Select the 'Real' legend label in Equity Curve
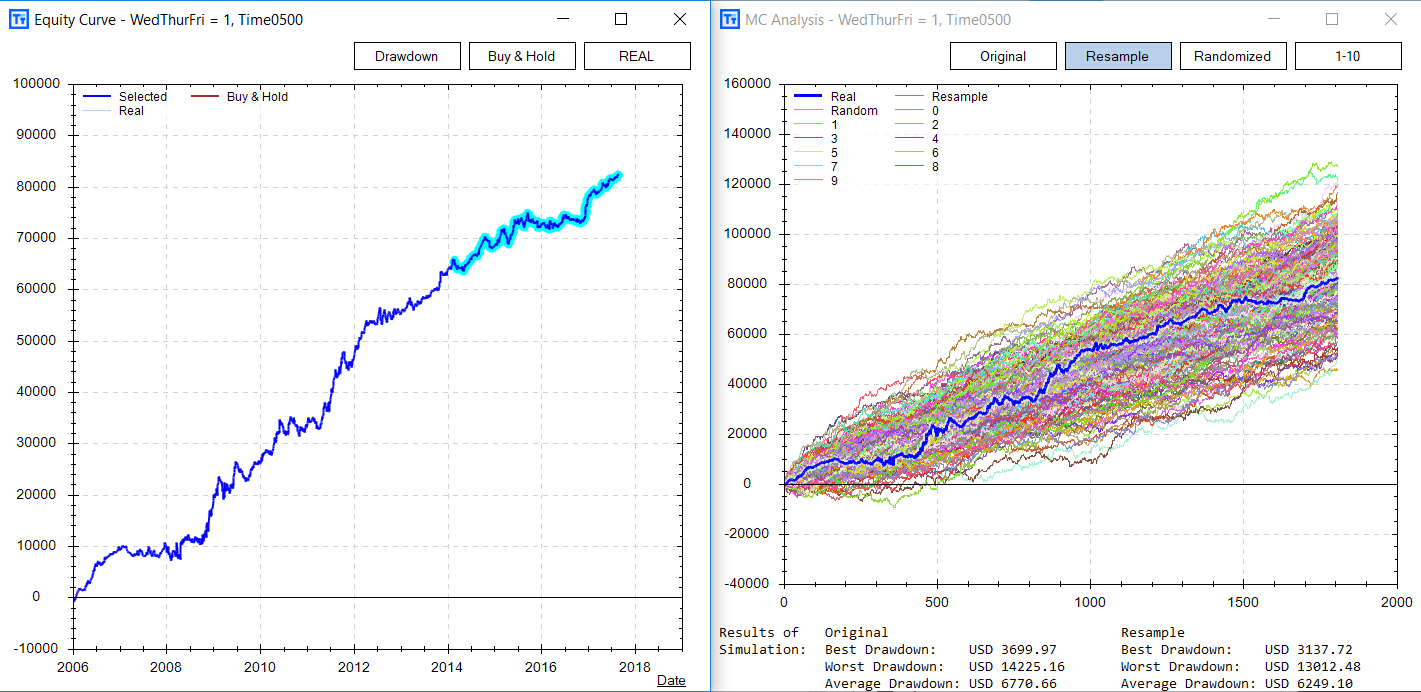This screenshot has width=1421, height=692. (131, 111)
